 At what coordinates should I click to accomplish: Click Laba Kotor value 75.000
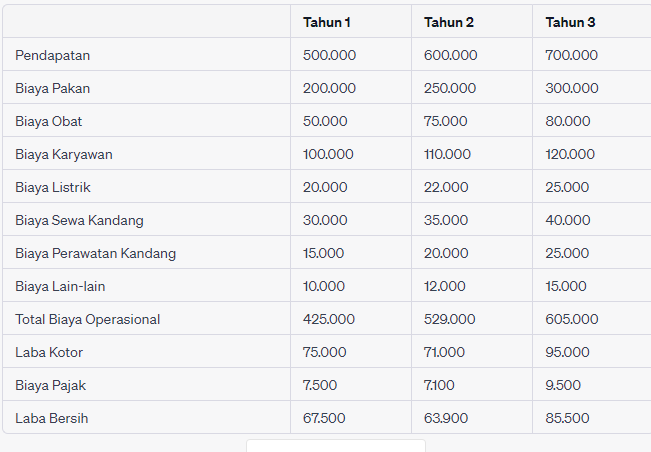coord(325,352)
